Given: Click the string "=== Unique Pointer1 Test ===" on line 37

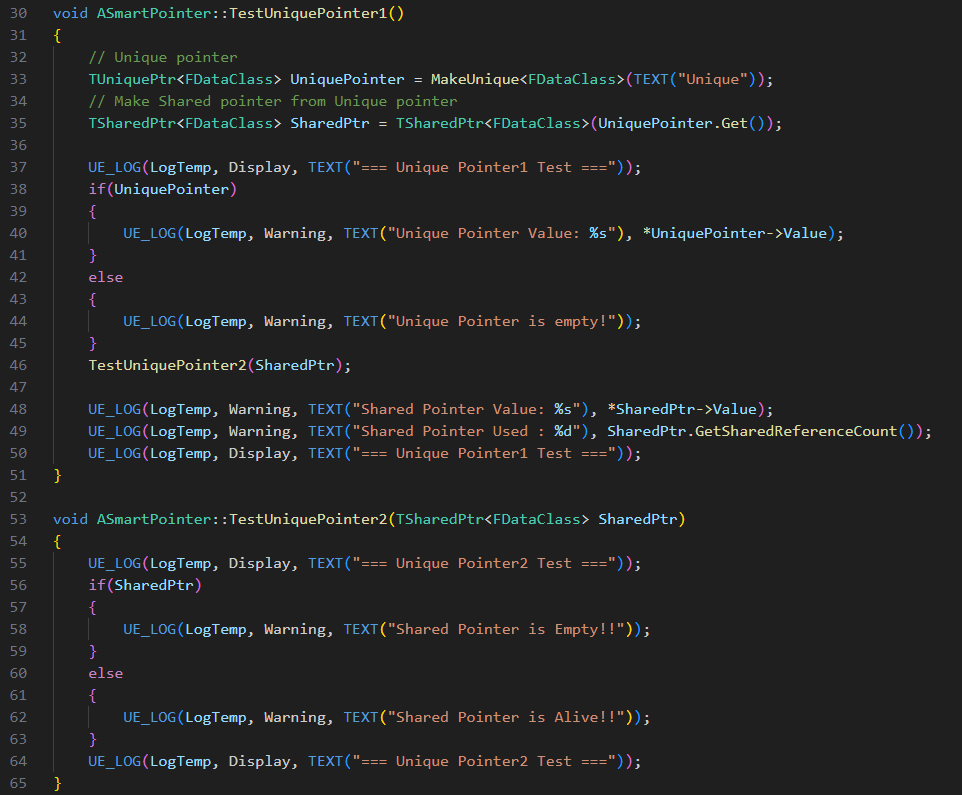Looking at the screenshot, I should (x=484, y=167).
